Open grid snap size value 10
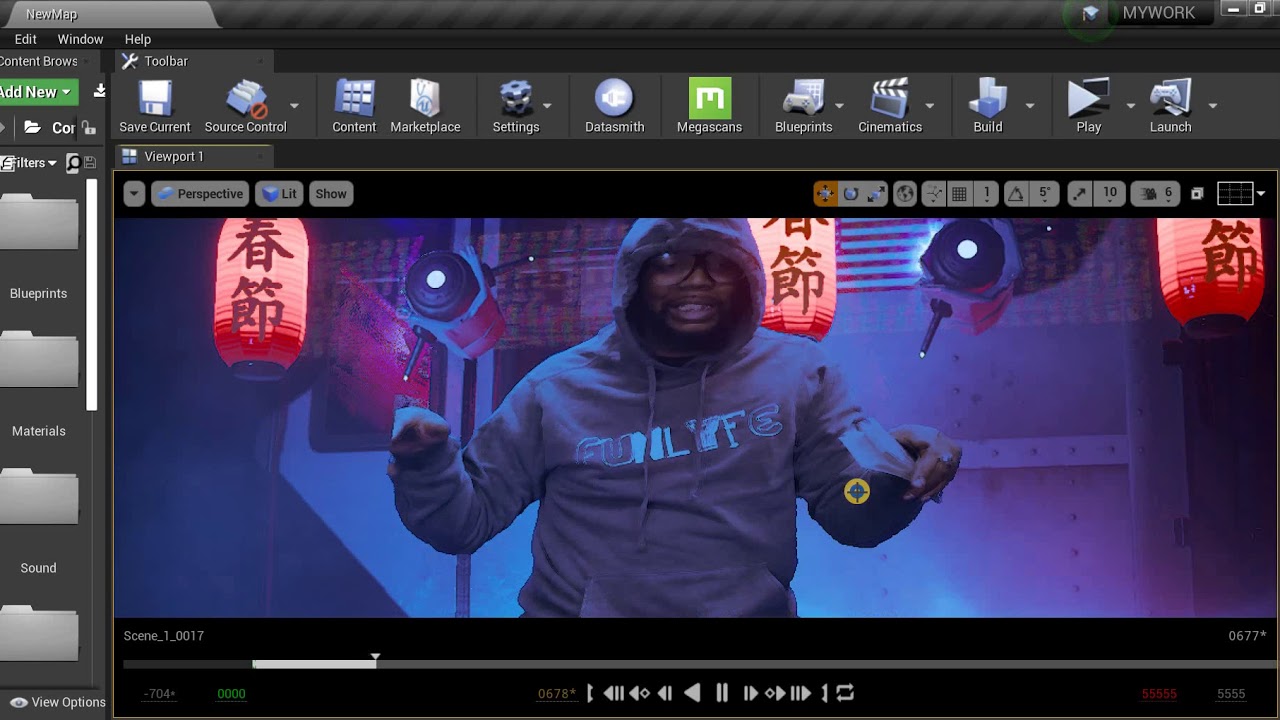Viewport: 1280px width, 720px height. [1110, 194]
